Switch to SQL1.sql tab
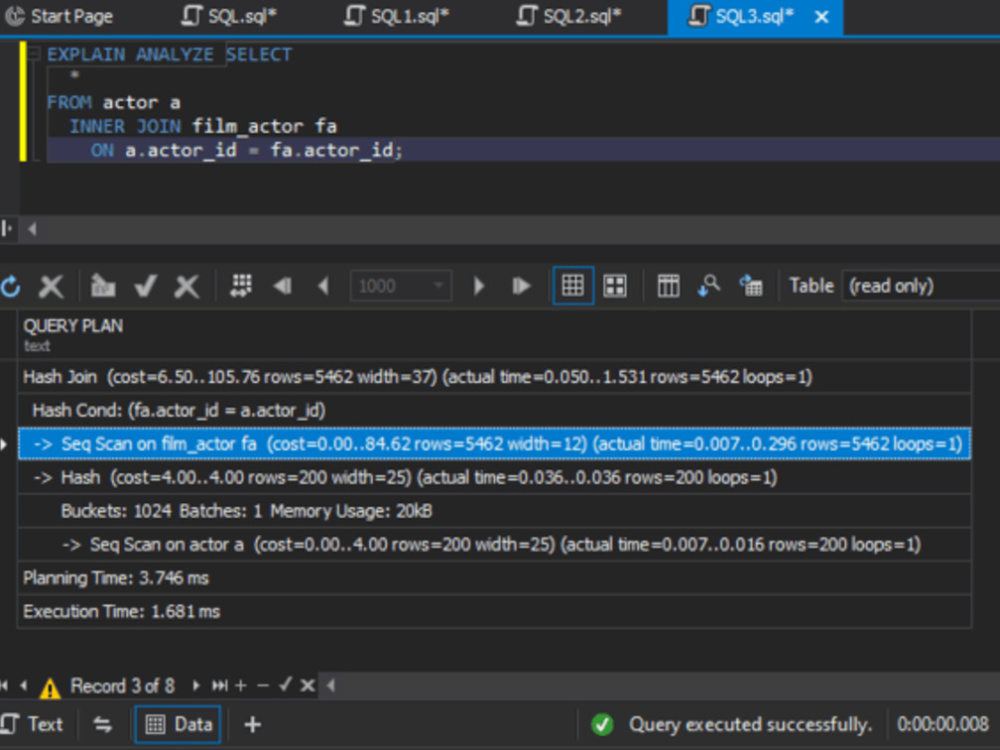Screen dimensions: 1000x750 point(397,16)
